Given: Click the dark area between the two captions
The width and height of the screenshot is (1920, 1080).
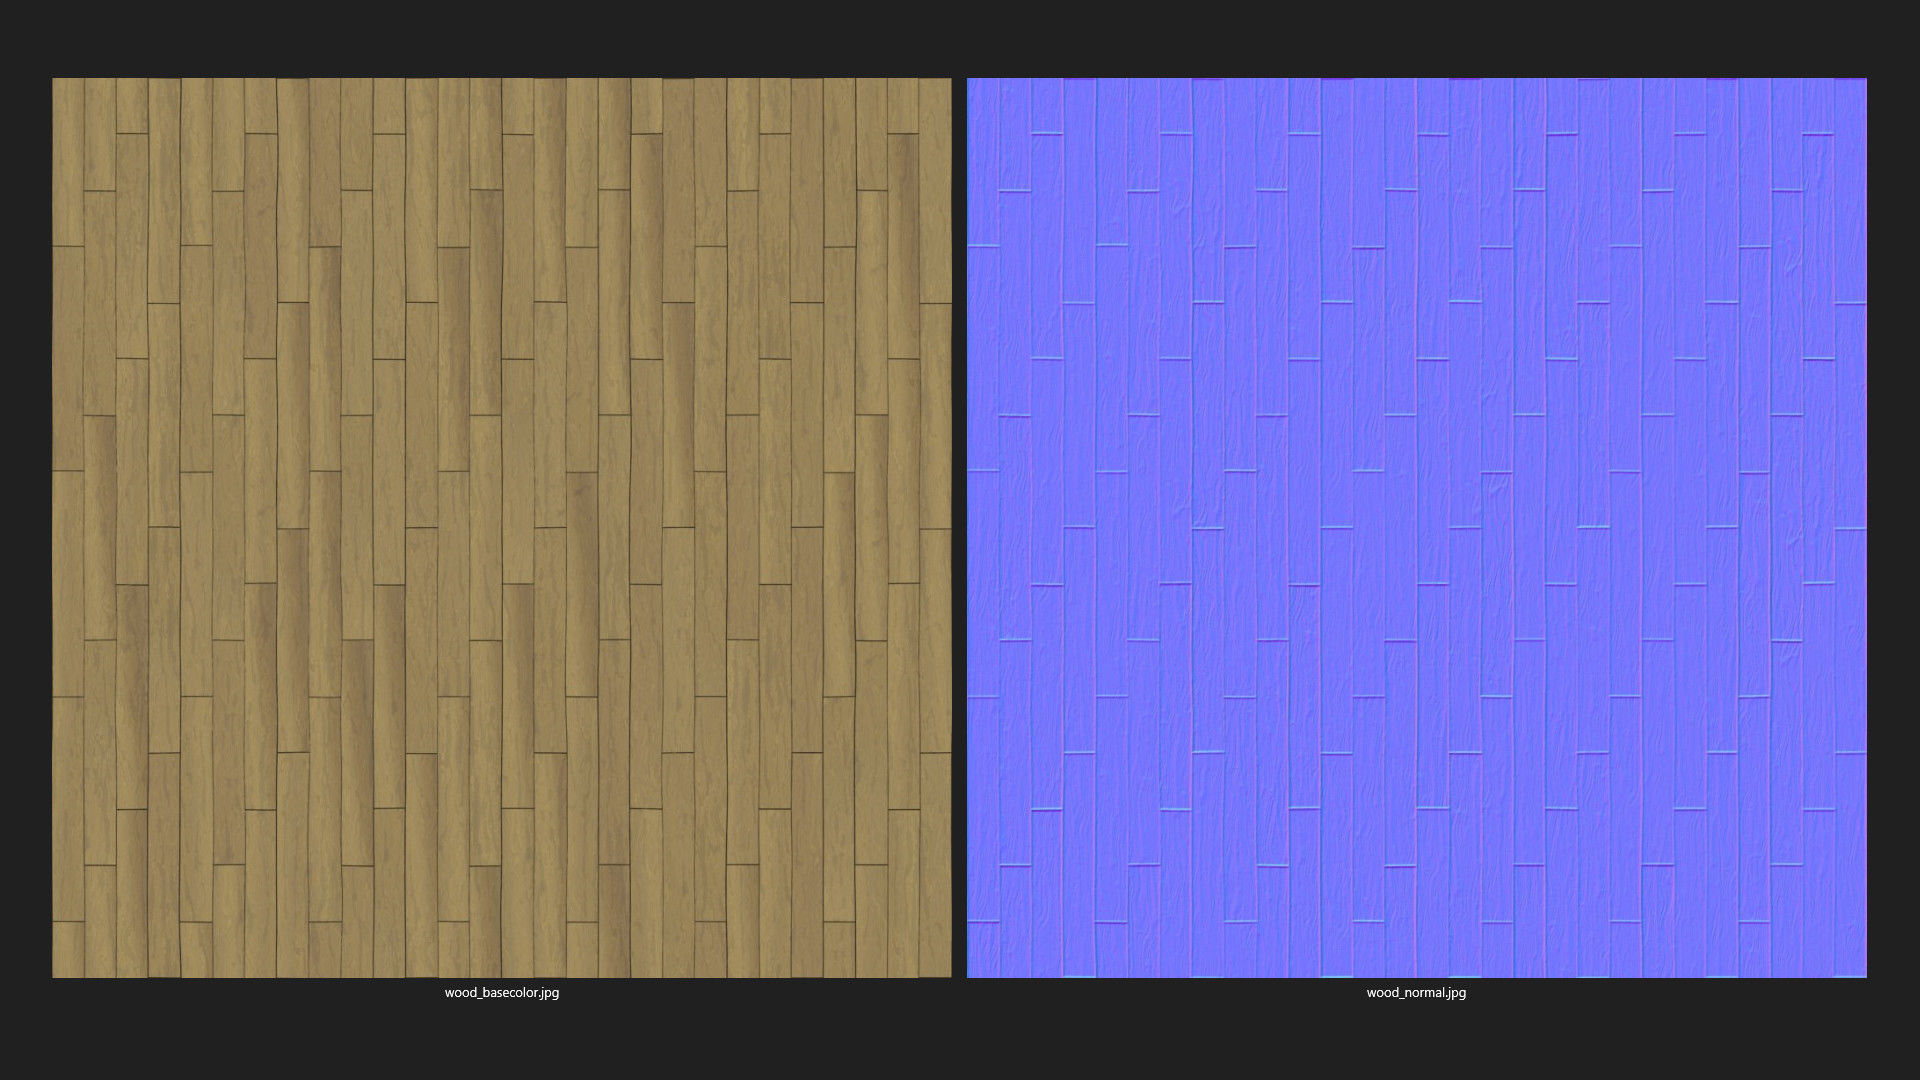Looking at the screenshot, I should tap(959, 993).
